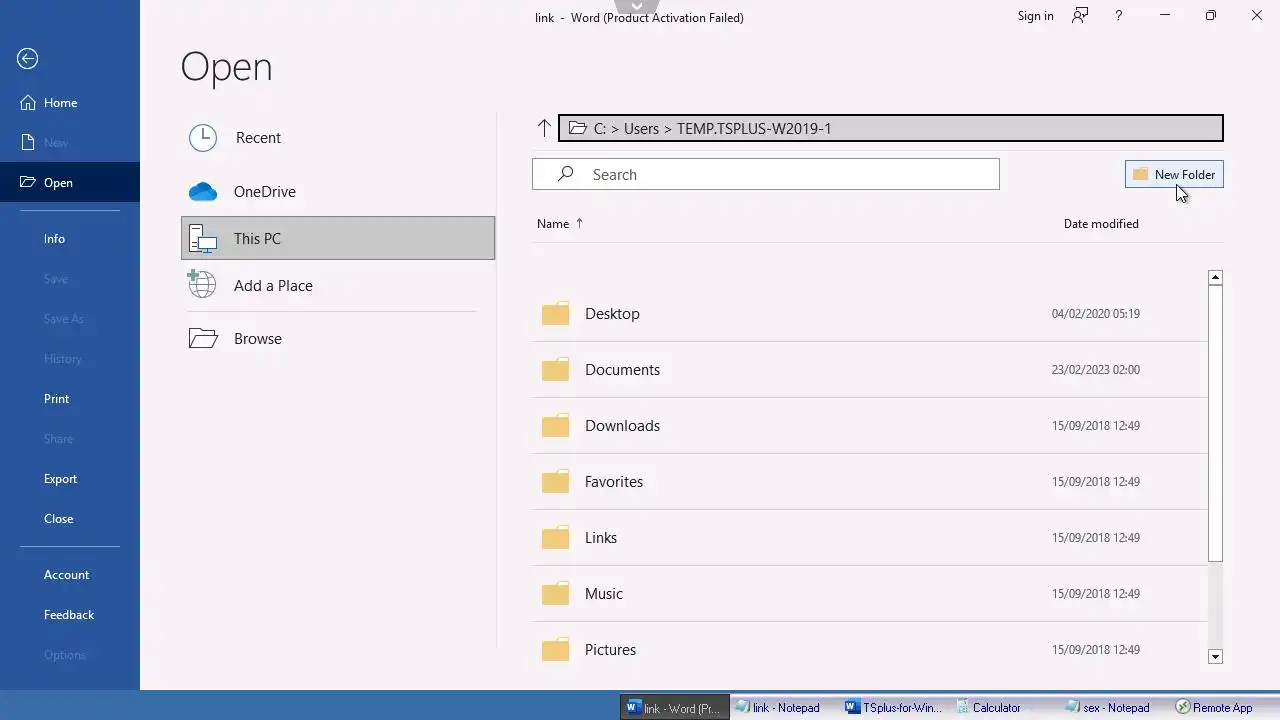Click the 23/02/2023 02:00 date for Documents
Viewport: 1280px width, 720px height.
click(1096, 370)
